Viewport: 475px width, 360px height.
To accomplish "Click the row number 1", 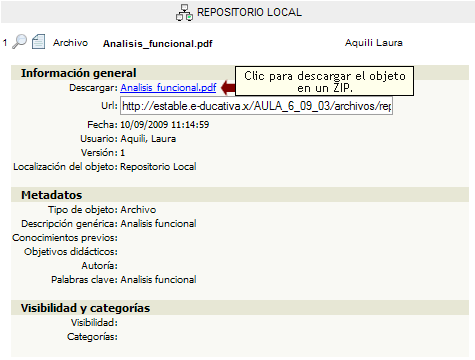I will [5, 43].
